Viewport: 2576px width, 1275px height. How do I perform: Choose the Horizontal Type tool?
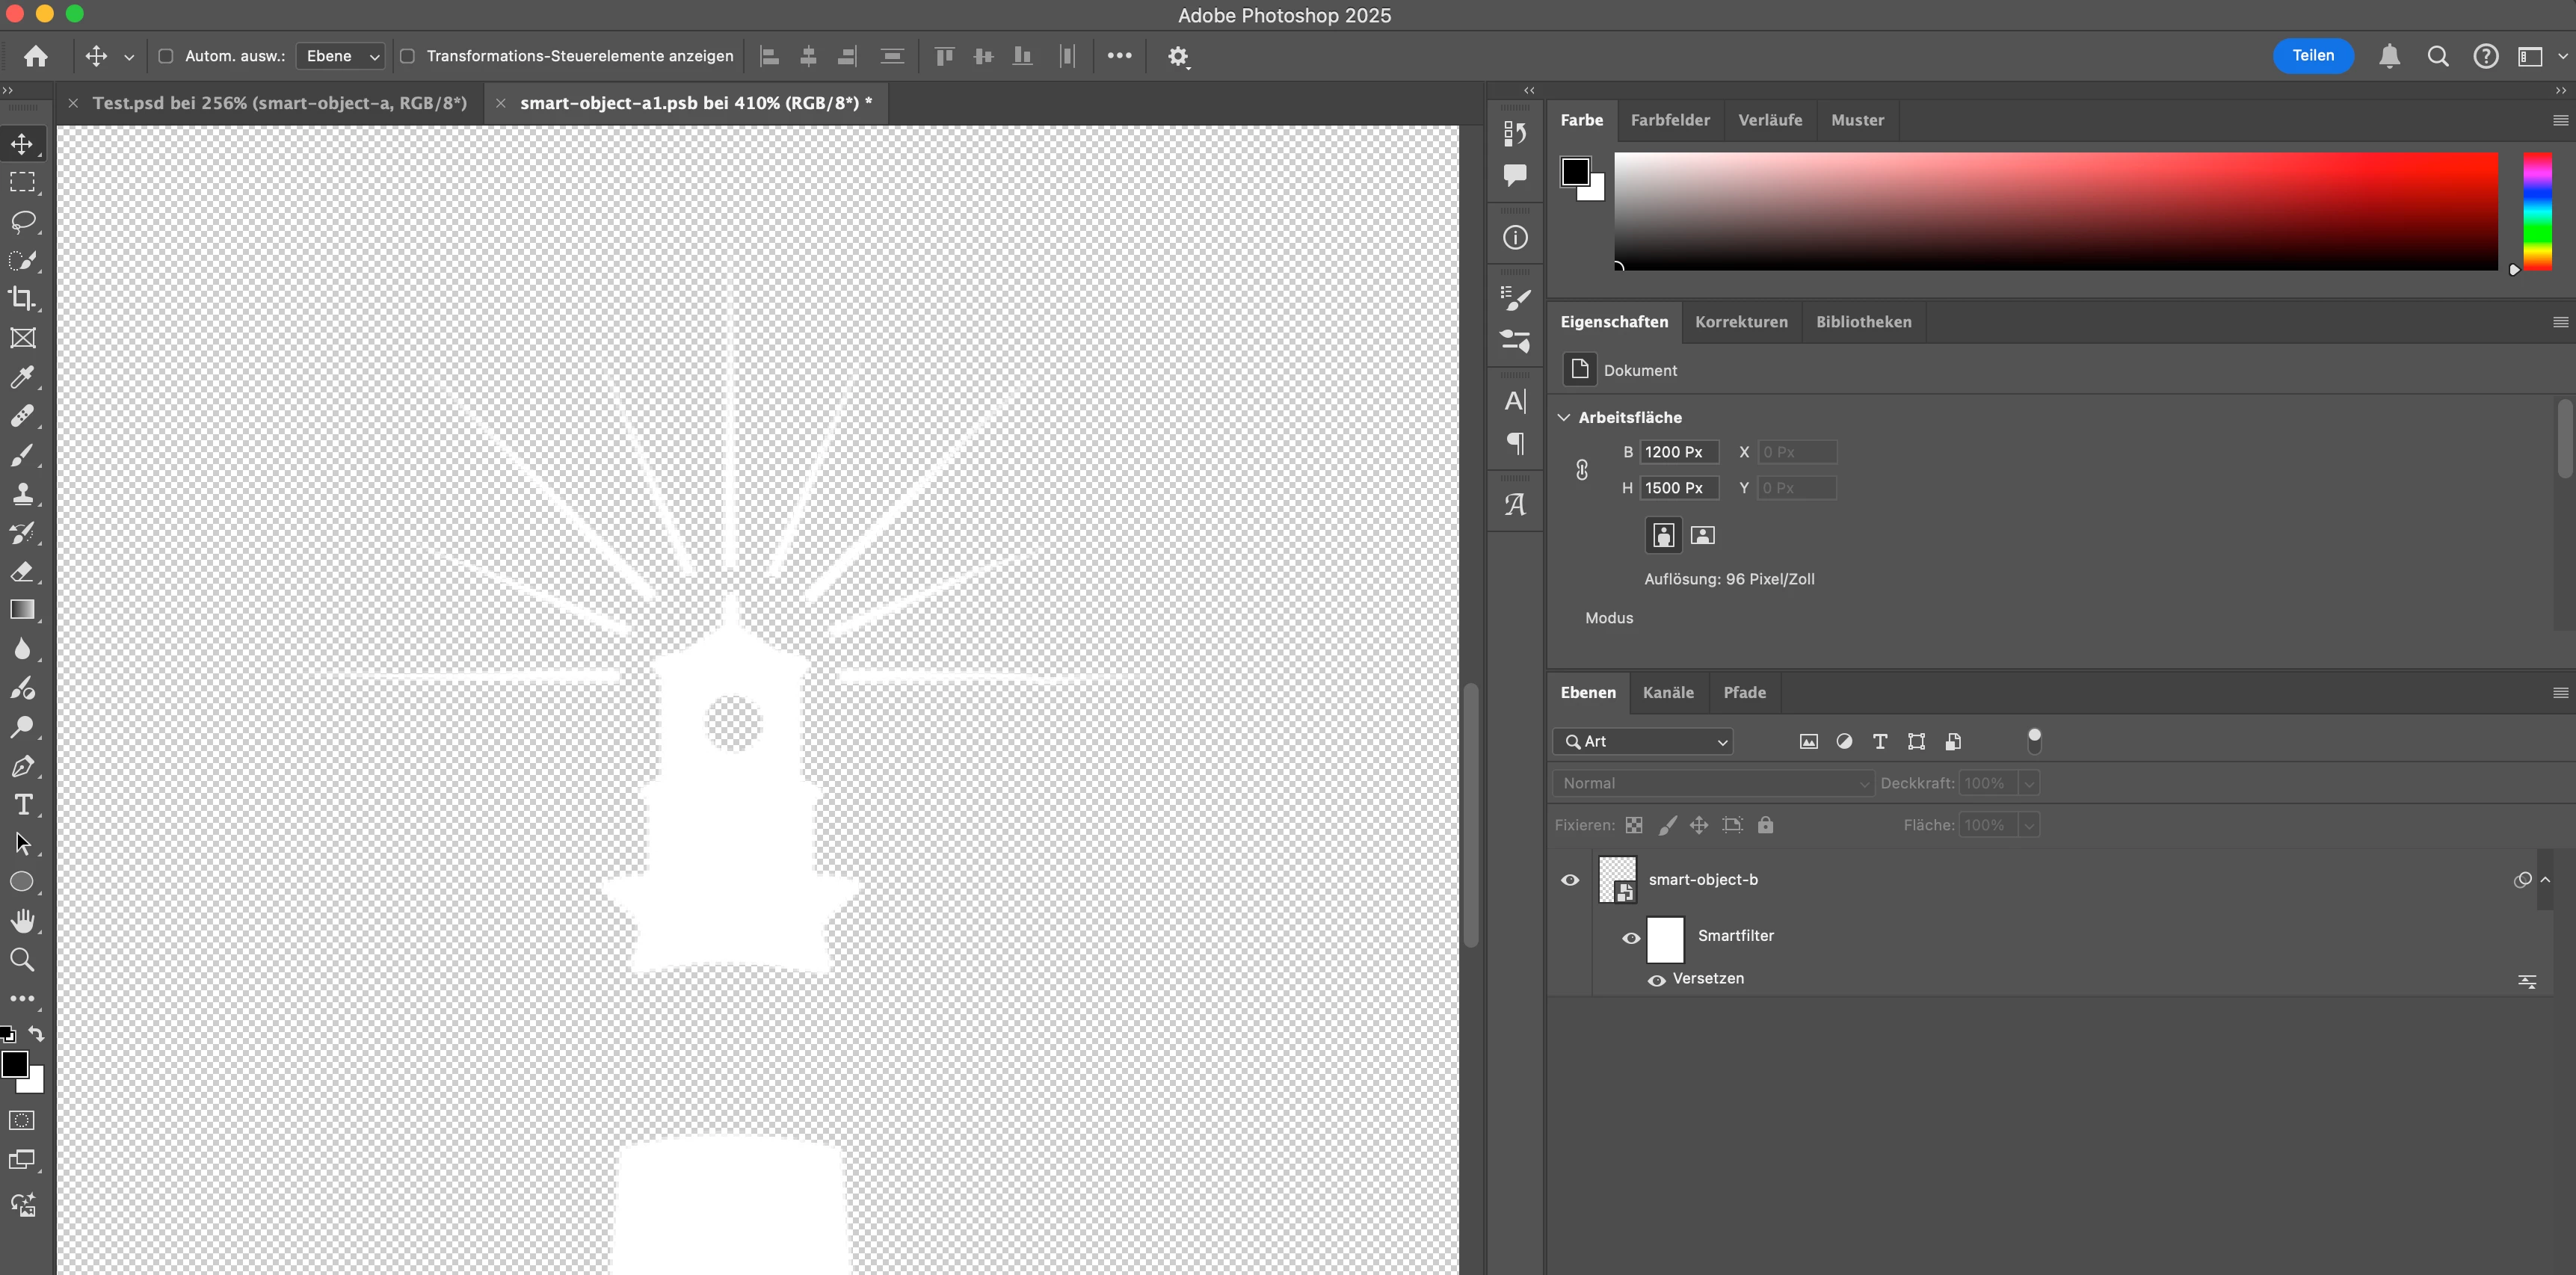pyautogui.click(x=22, y=805)
